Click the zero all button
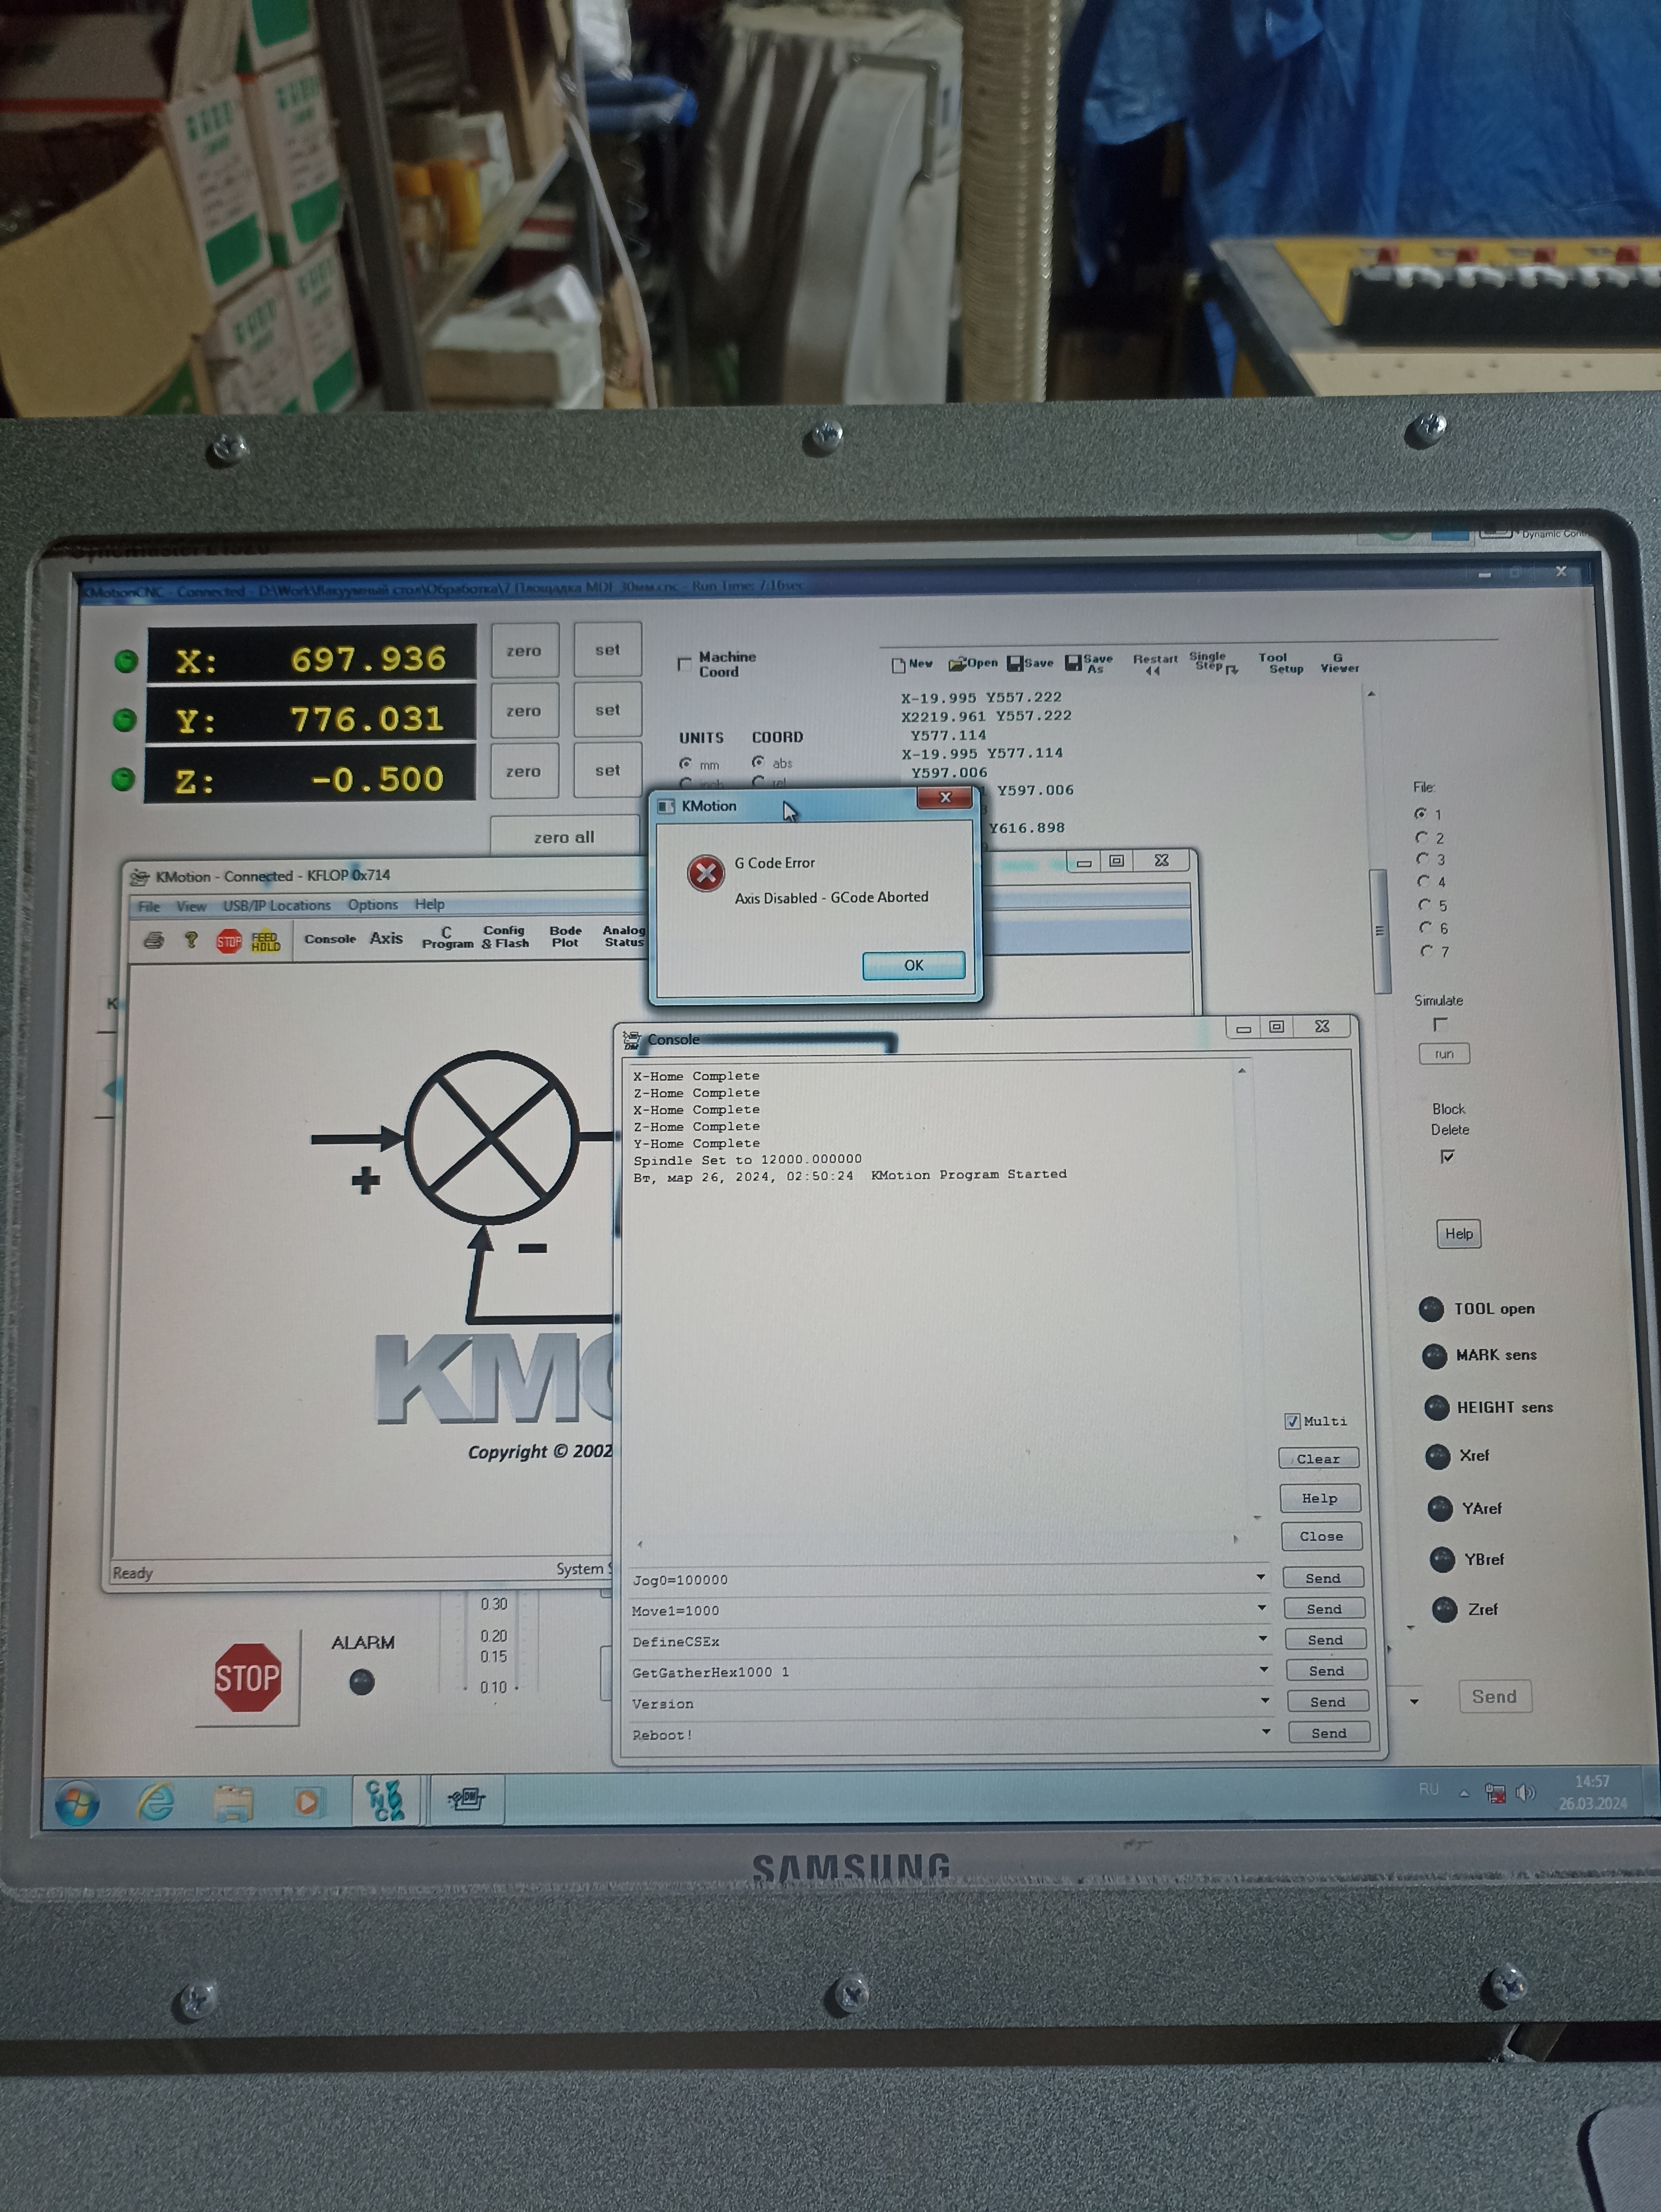The height and width of the screenshot is (2212, 1661). coord(564,837)
